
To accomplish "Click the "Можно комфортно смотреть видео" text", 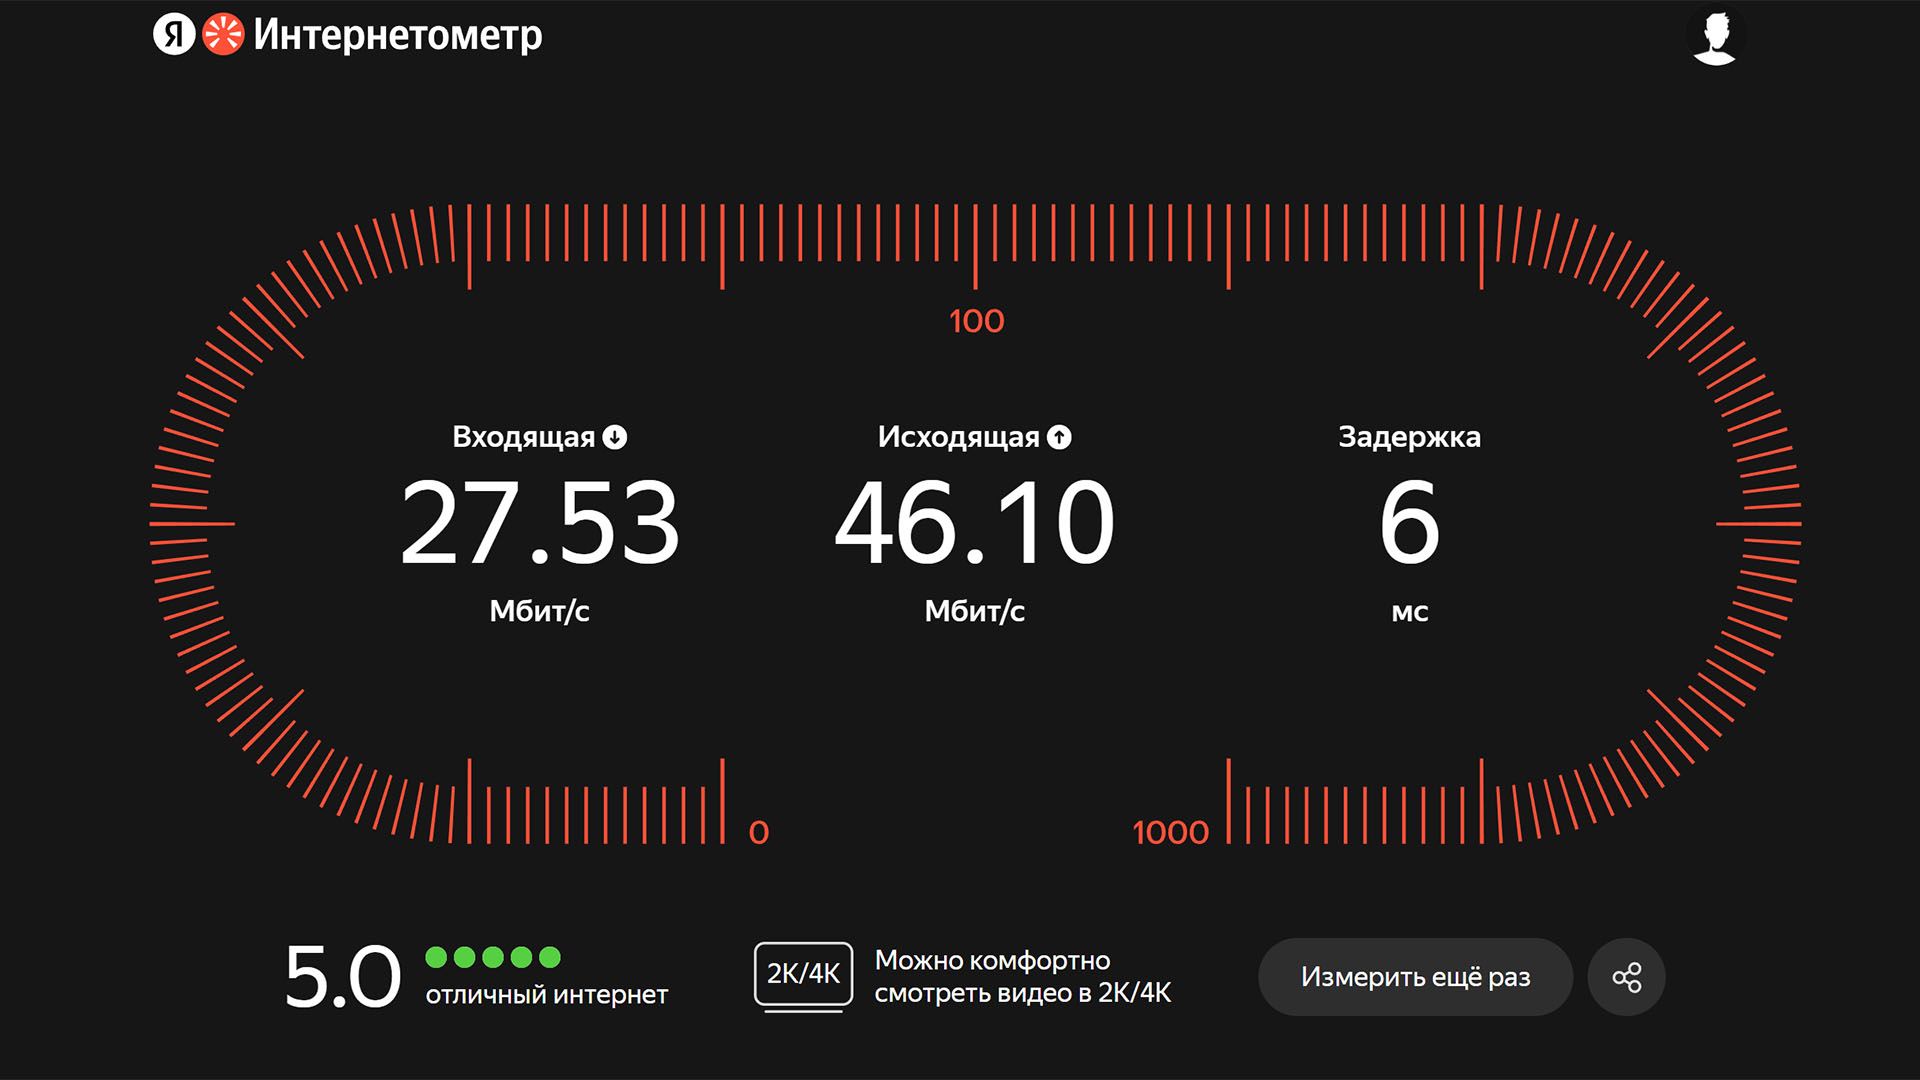I will [x=1022, y=977].
